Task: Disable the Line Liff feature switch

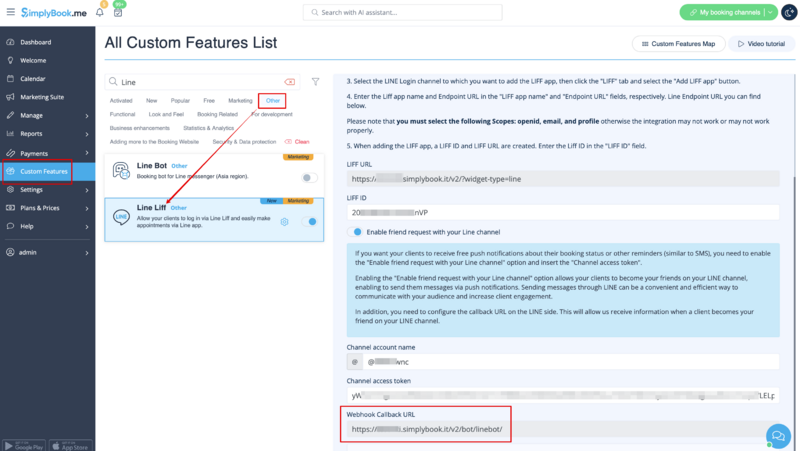Action: 309,221
